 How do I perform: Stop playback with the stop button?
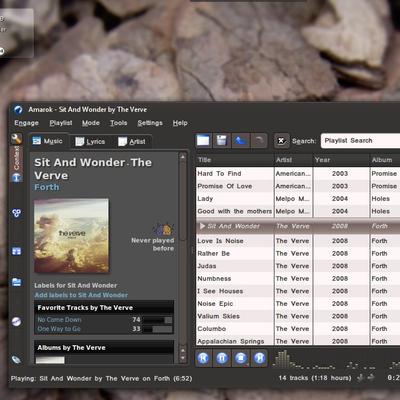coord(241,358)
